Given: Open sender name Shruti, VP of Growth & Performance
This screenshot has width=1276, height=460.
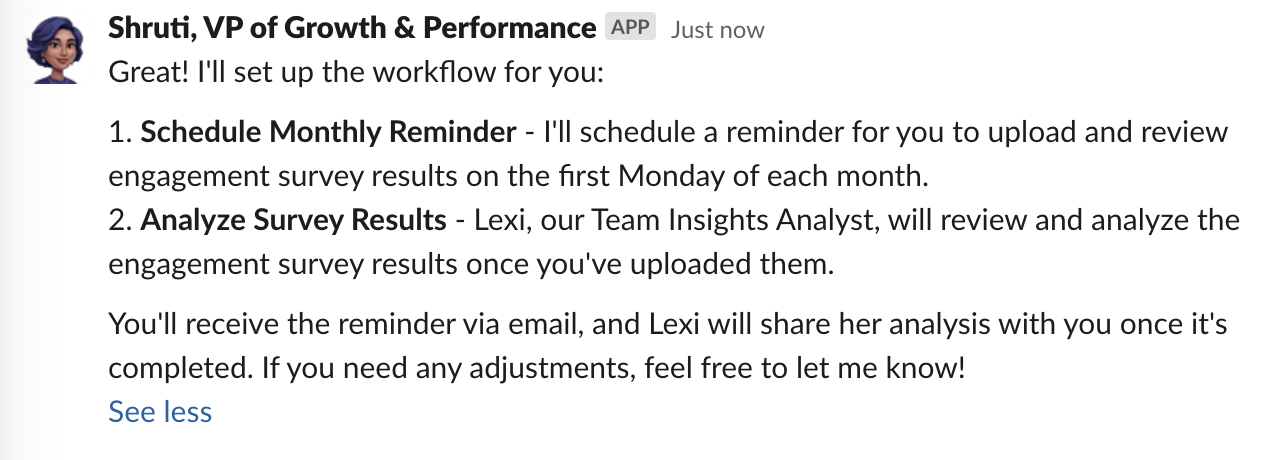Looking at the screenshot, I should click(351, 28).
